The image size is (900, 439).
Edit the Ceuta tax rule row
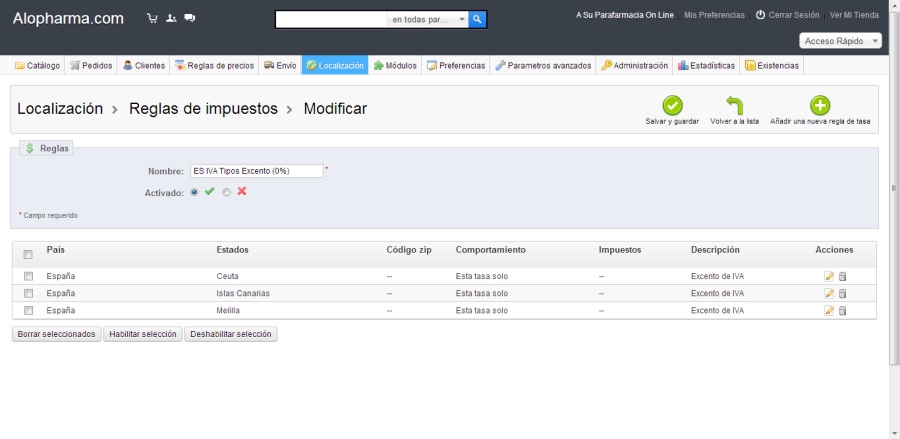[x=829, y=277]
